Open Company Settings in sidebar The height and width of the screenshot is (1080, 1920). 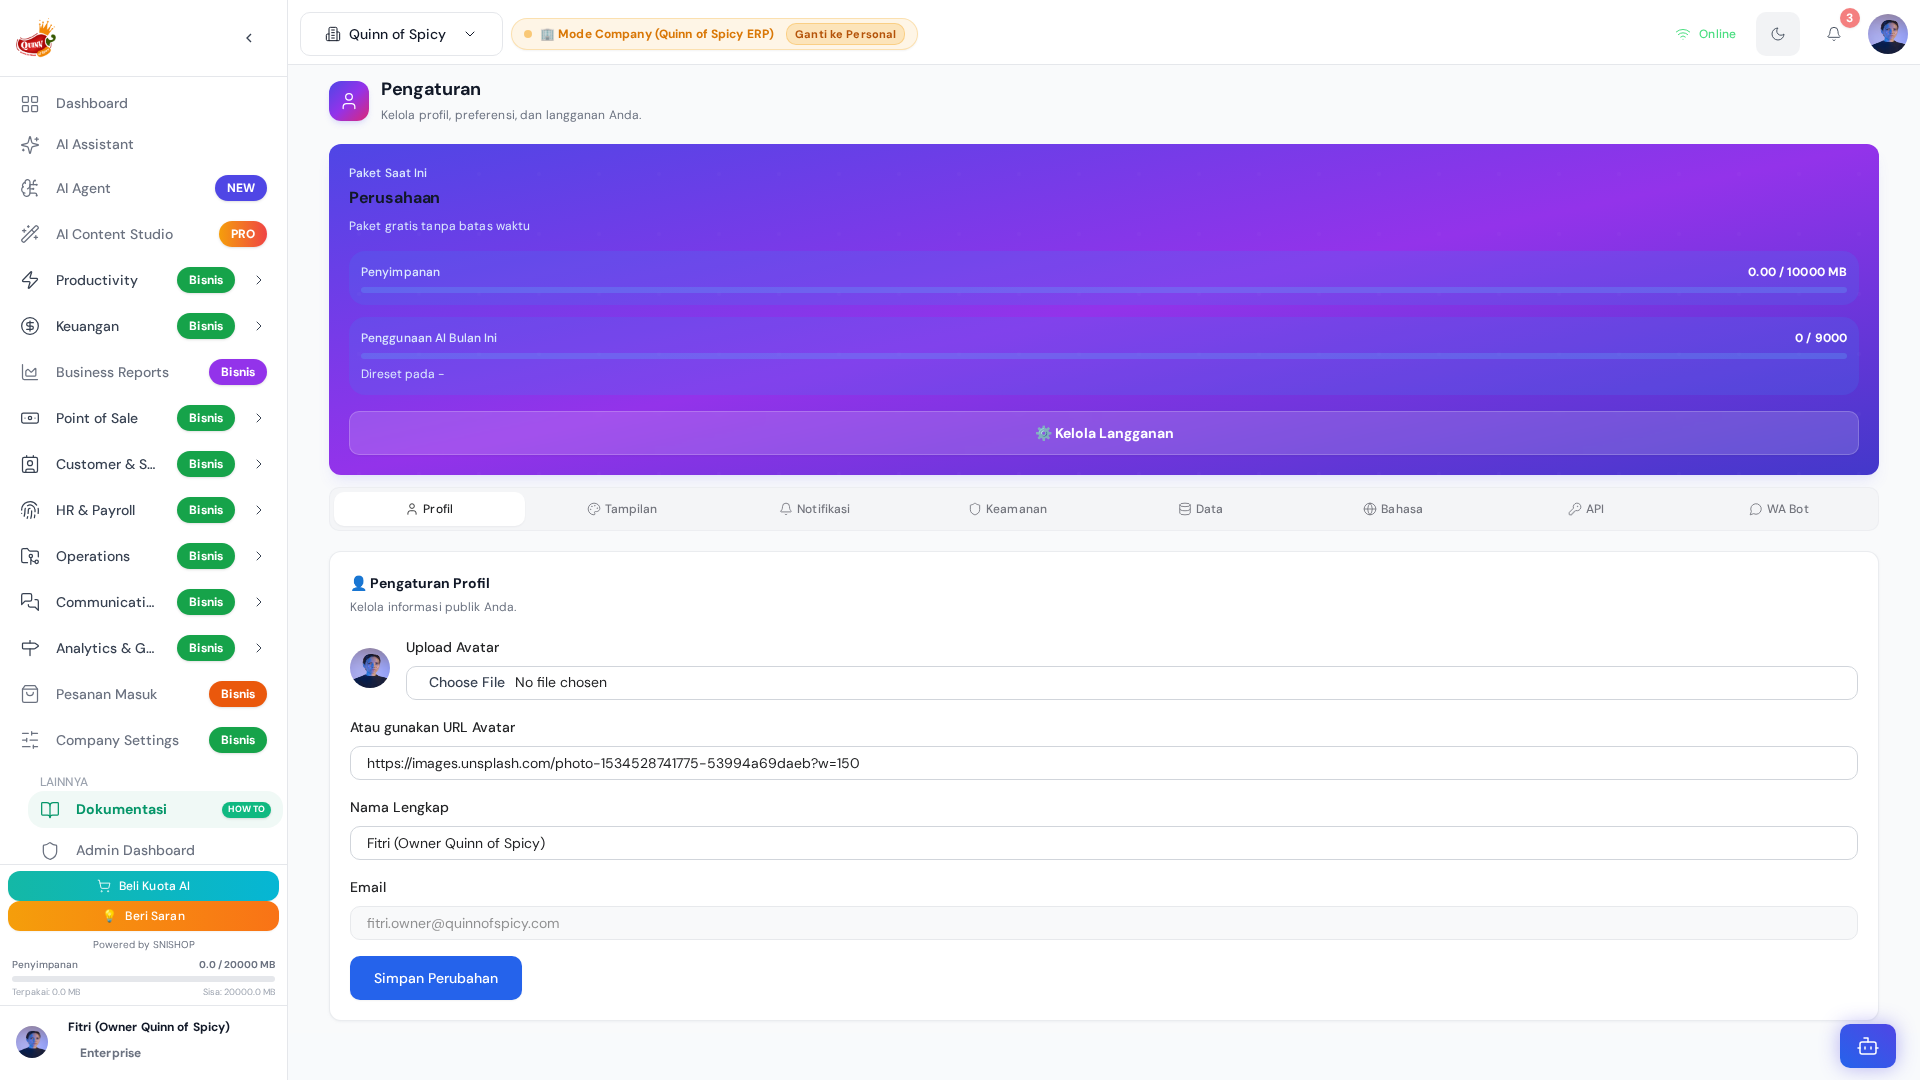(143, 740)
